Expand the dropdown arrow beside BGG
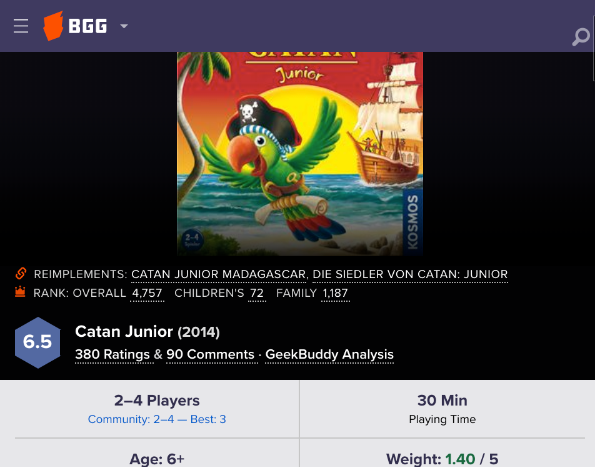Image resolution: width=595 pixels, height=467 pixels. [x=124, y=26]
